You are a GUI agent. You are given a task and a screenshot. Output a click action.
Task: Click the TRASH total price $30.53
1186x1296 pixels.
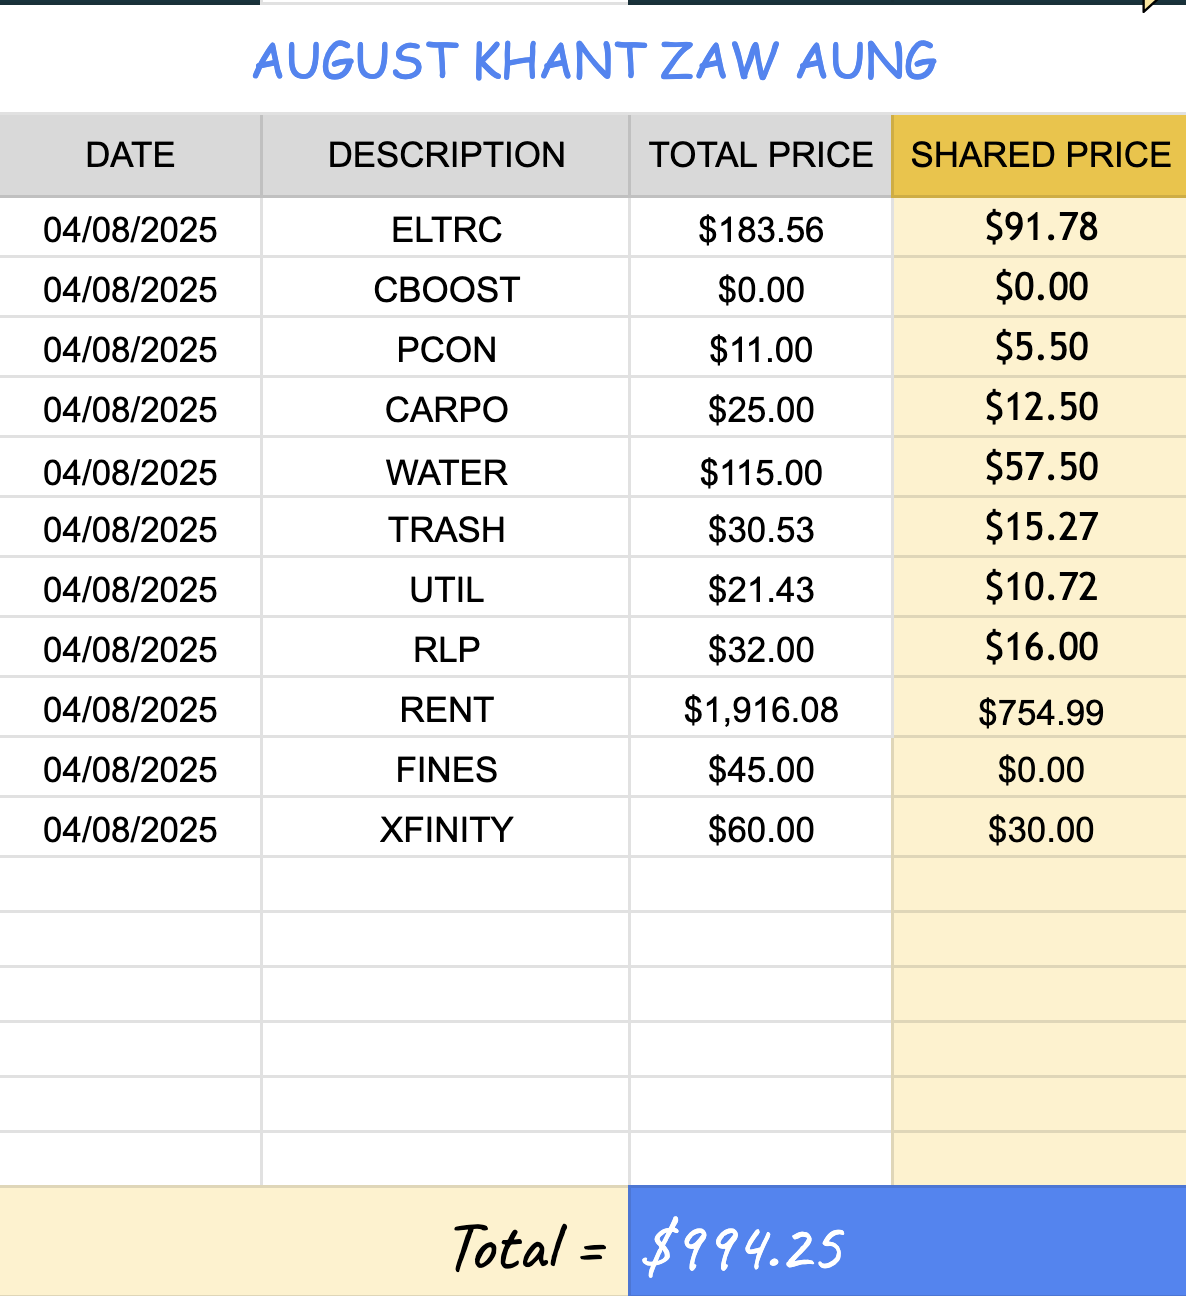tap(761, 529)
